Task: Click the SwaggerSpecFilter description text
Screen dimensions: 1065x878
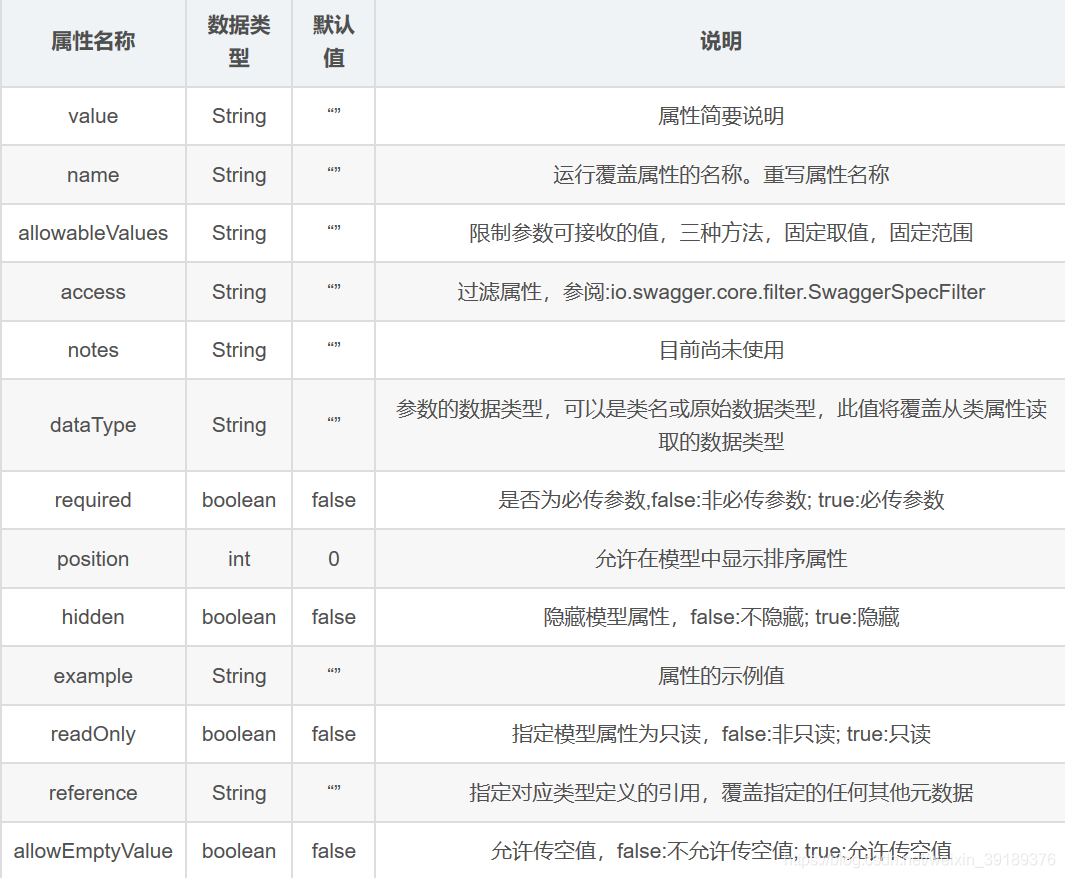Action: click(x=719, y=291)
